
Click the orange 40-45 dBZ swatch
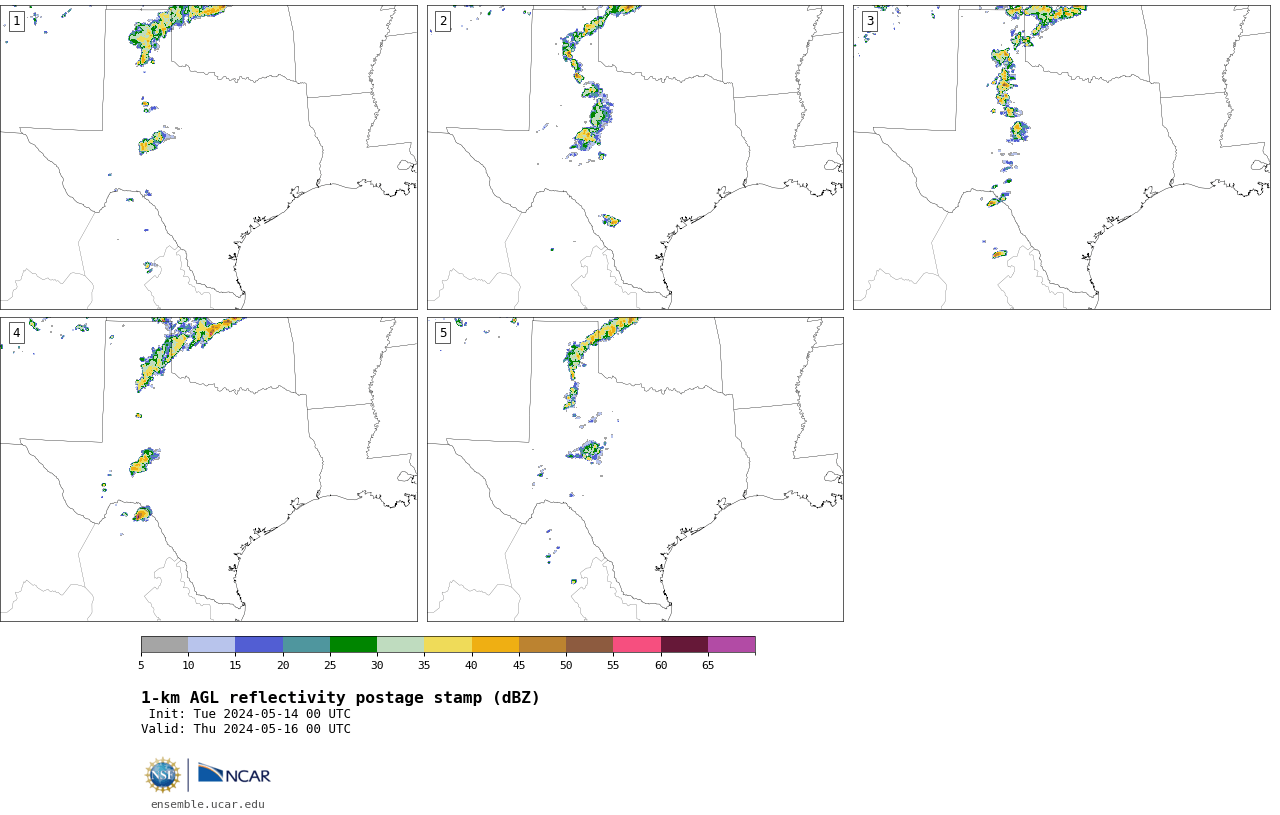click(495, 644)
